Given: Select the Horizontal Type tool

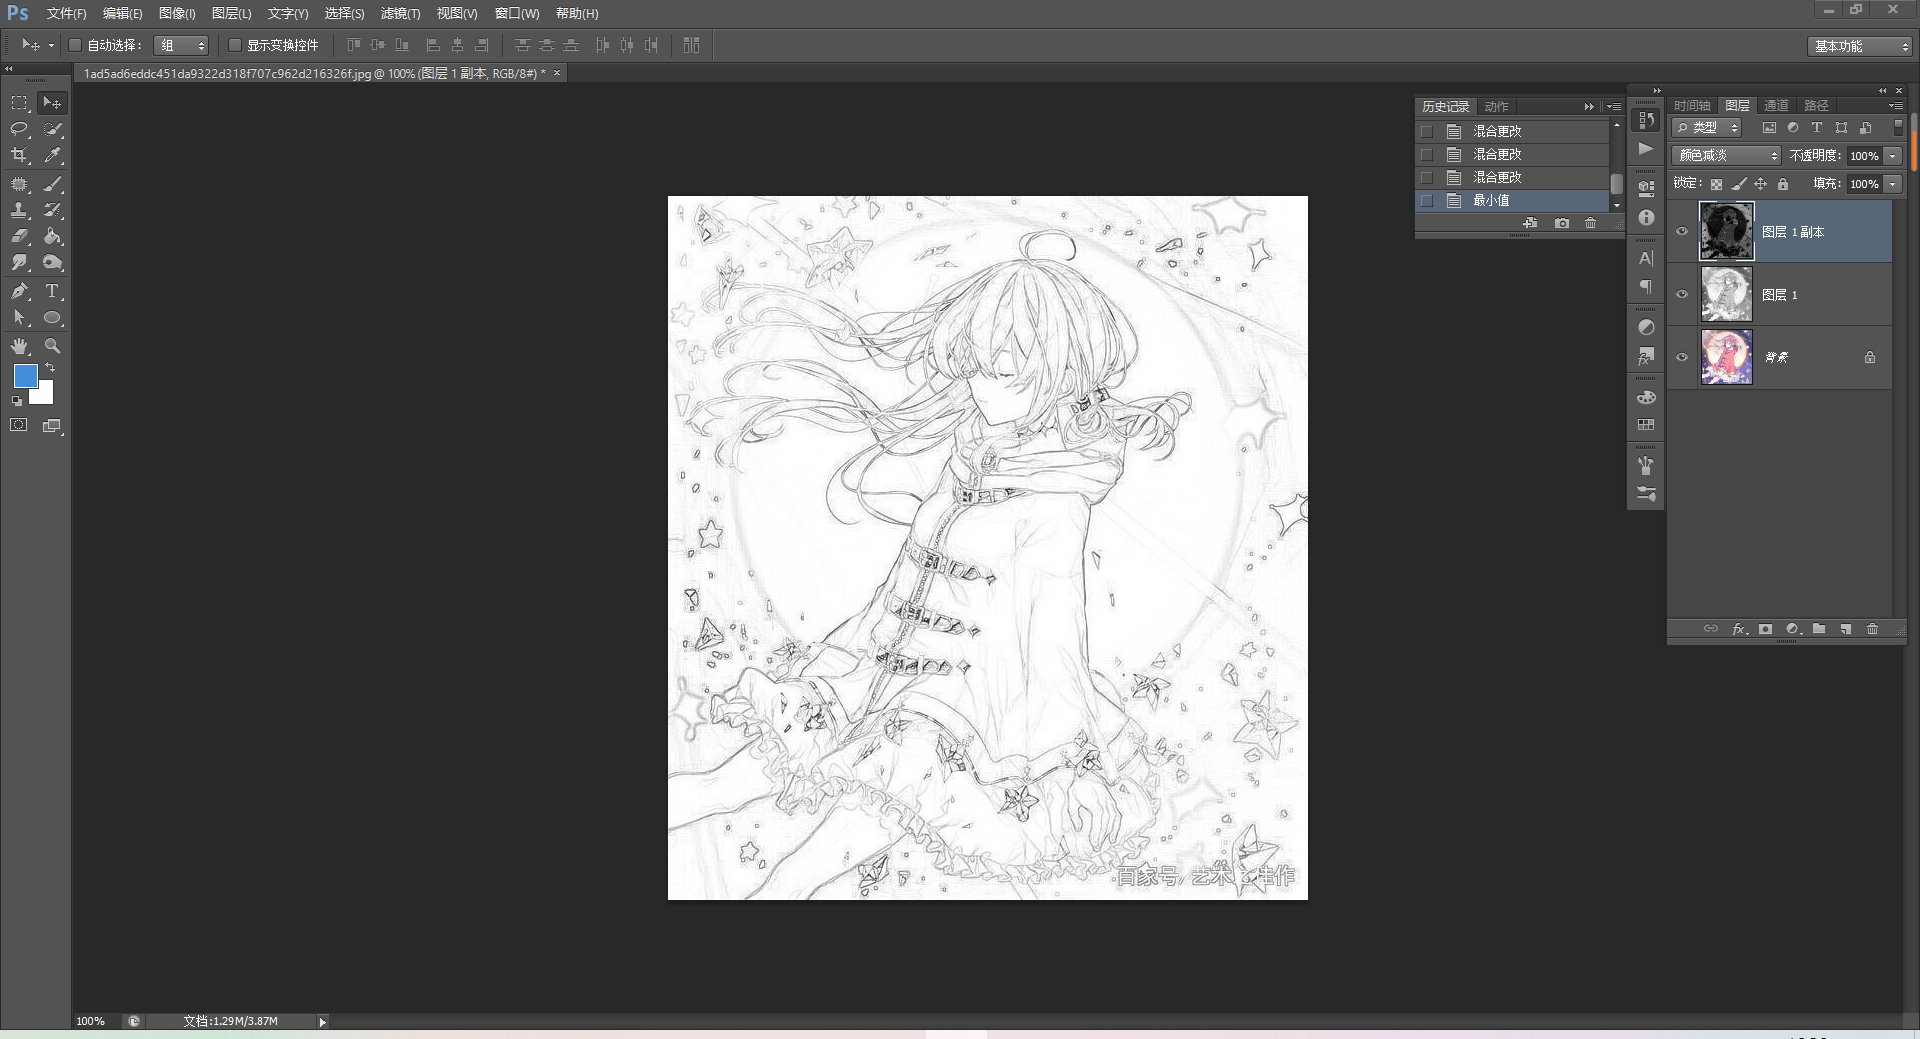Looking at the screenshot, I should [x=53, y=291].
